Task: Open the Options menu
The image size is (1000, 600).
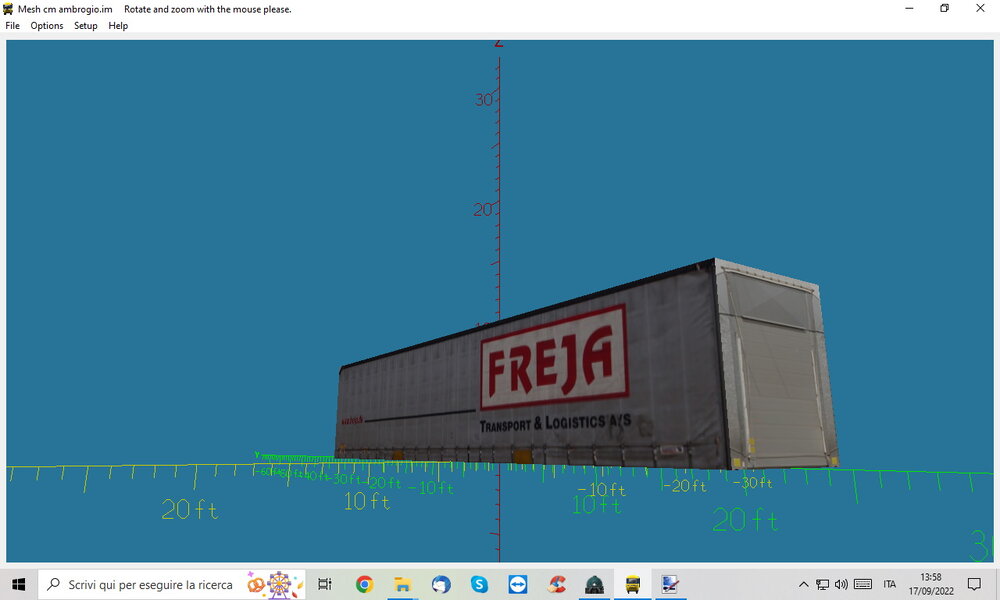Action: click(47, 26)
